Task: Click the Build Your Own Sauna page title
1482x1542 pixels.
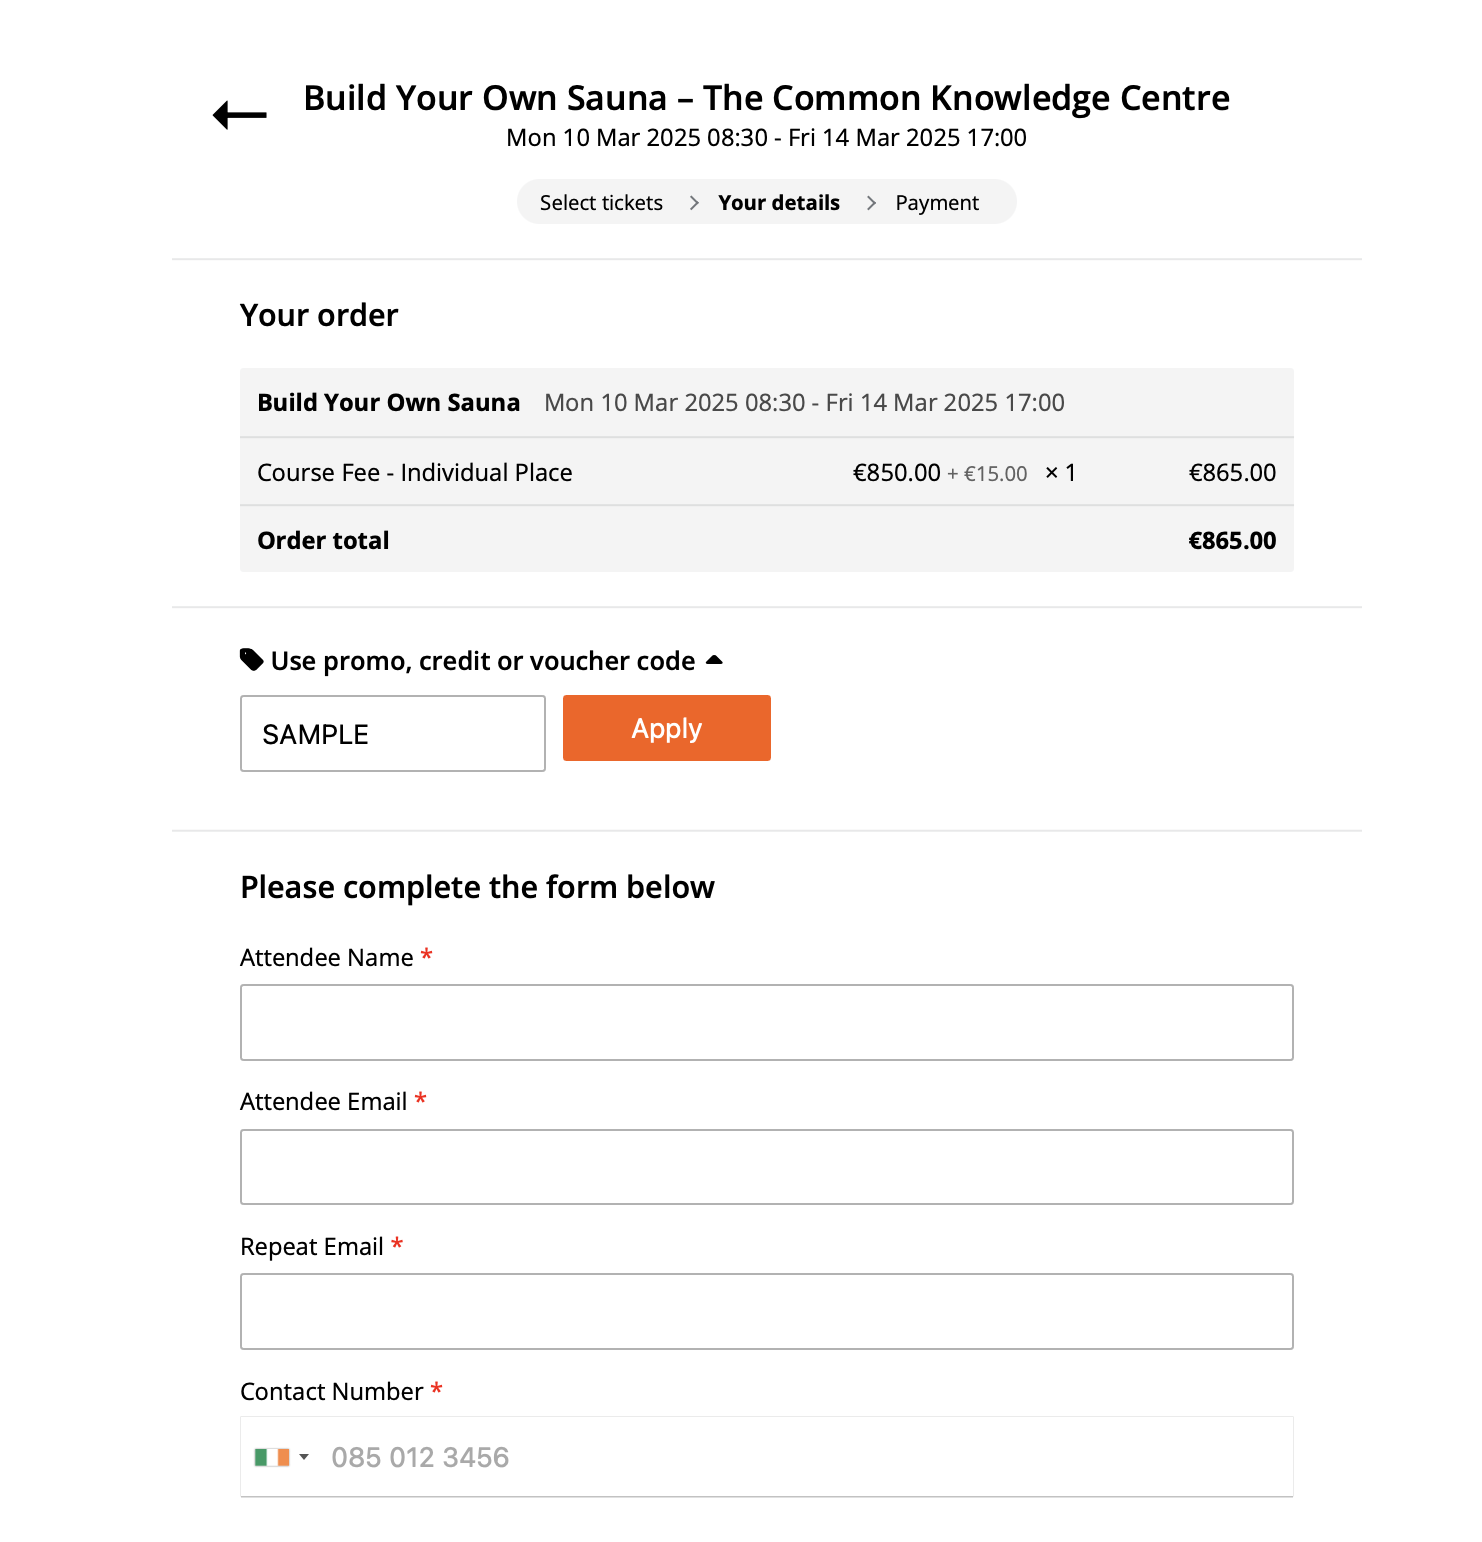Action: [x=766, y=98]
